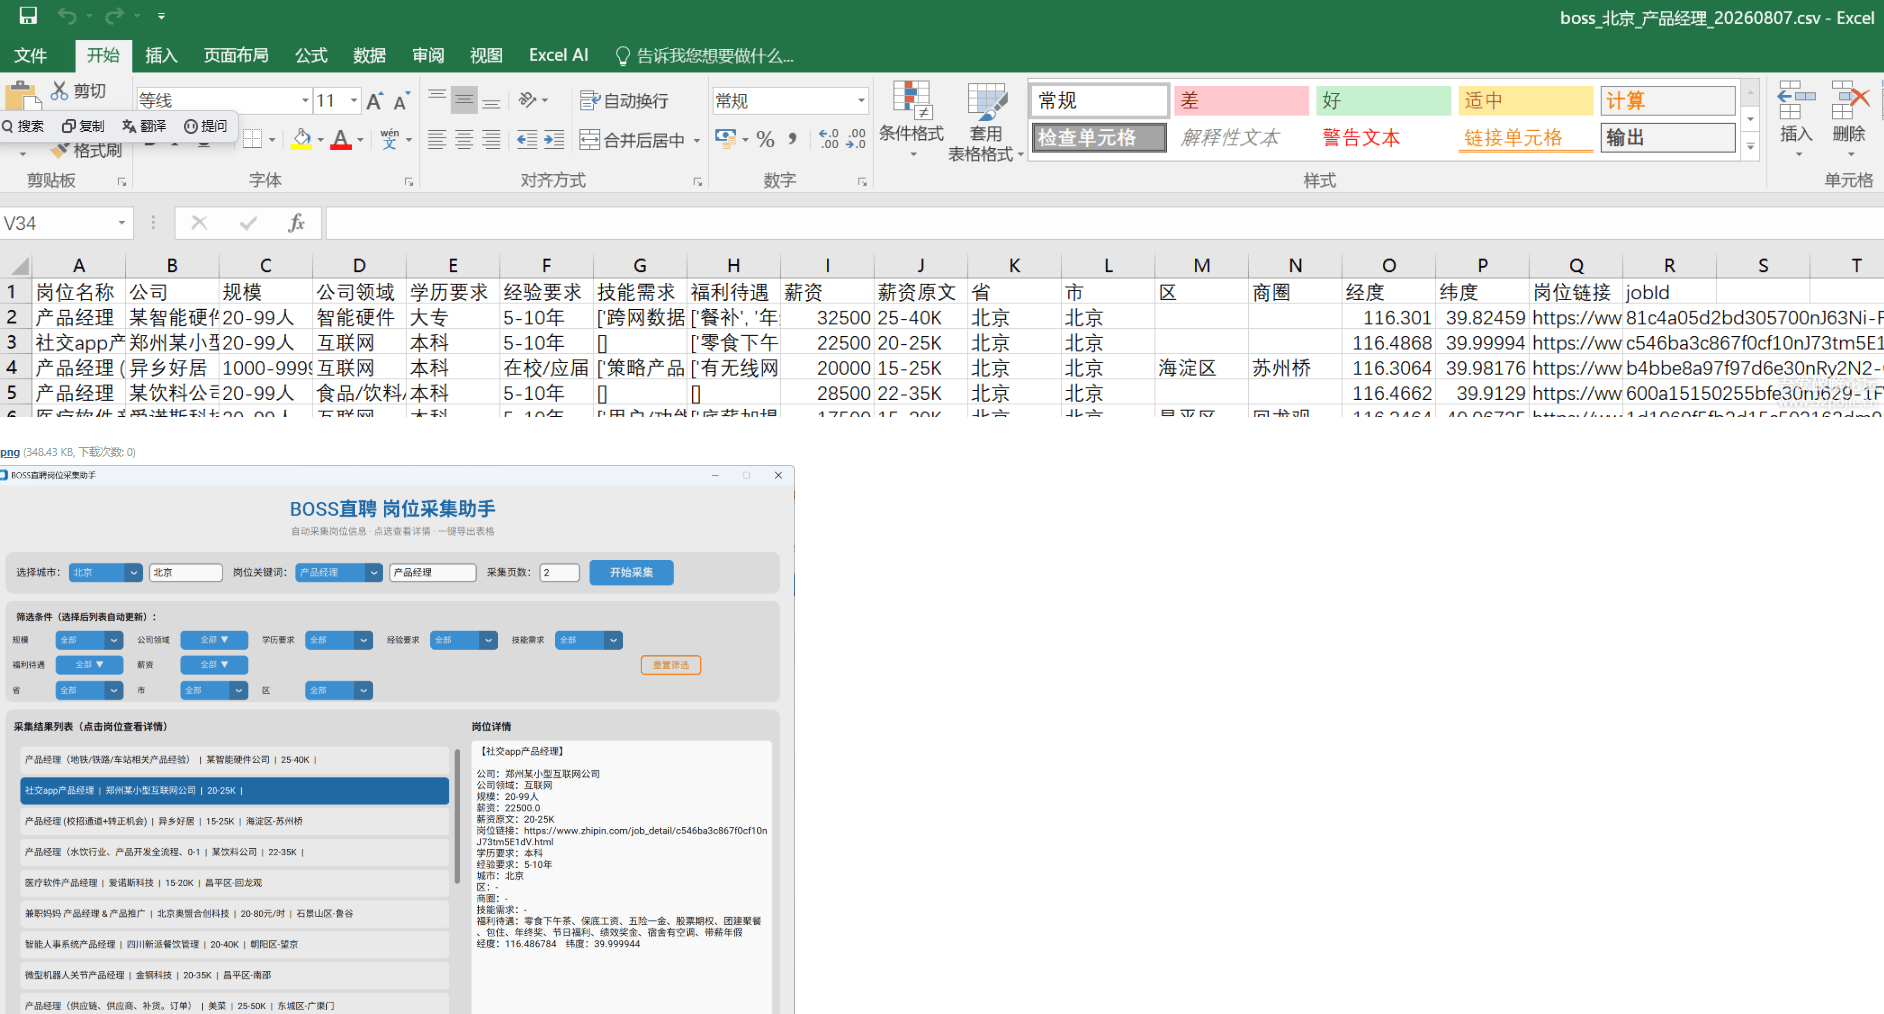This screenshot has height=1014, width=1884.
Task: Select the 医疗软件产品经理 result row
Action: [234, 883]
